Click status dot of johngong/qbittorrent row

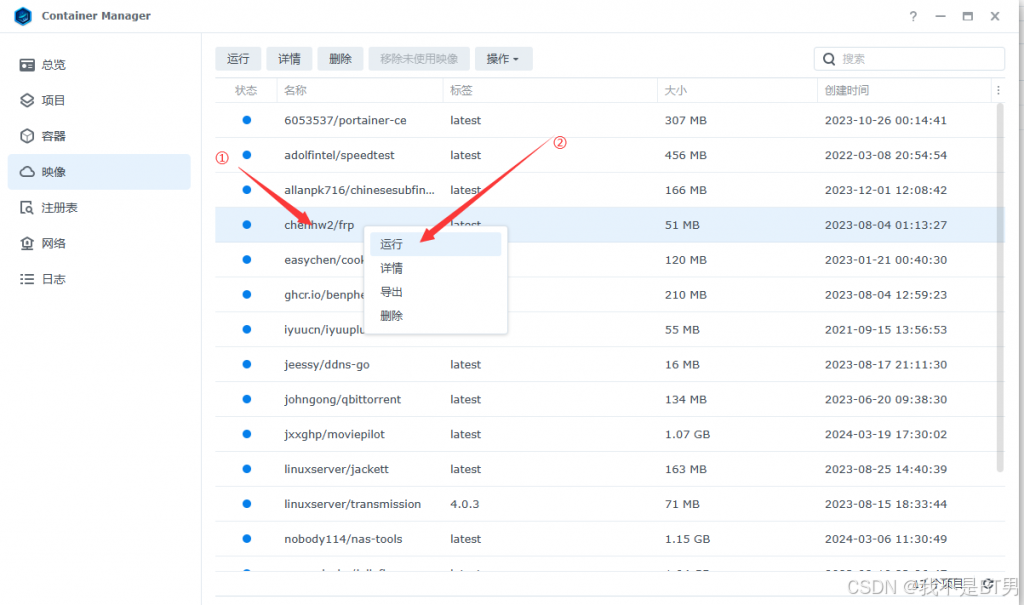click(247, 399)
